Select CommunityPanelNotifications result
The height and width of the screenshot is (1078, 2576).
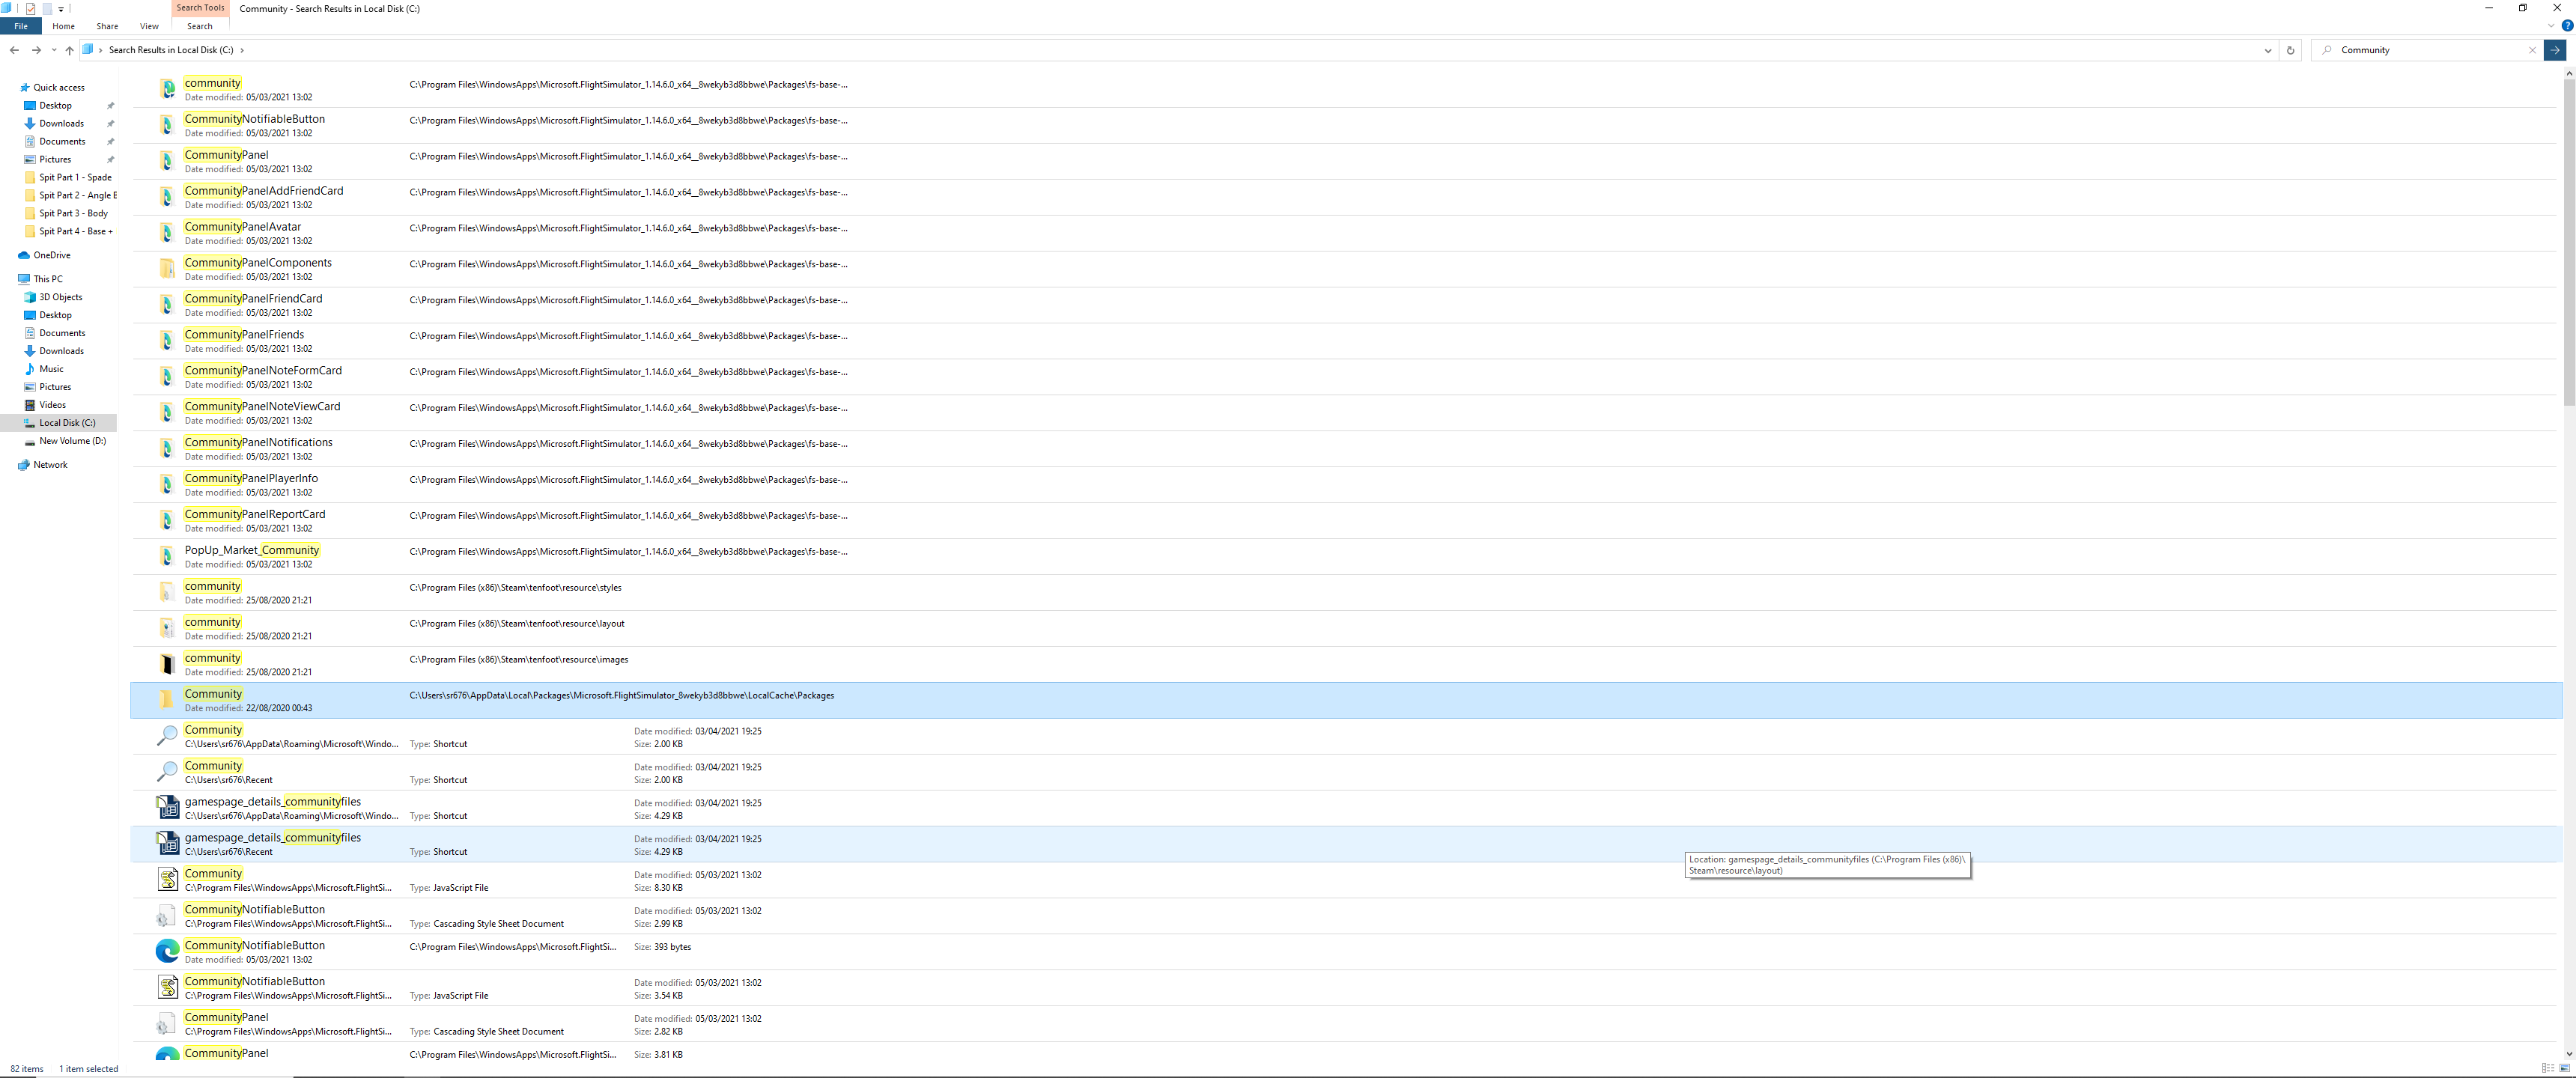pos(1346,449)
